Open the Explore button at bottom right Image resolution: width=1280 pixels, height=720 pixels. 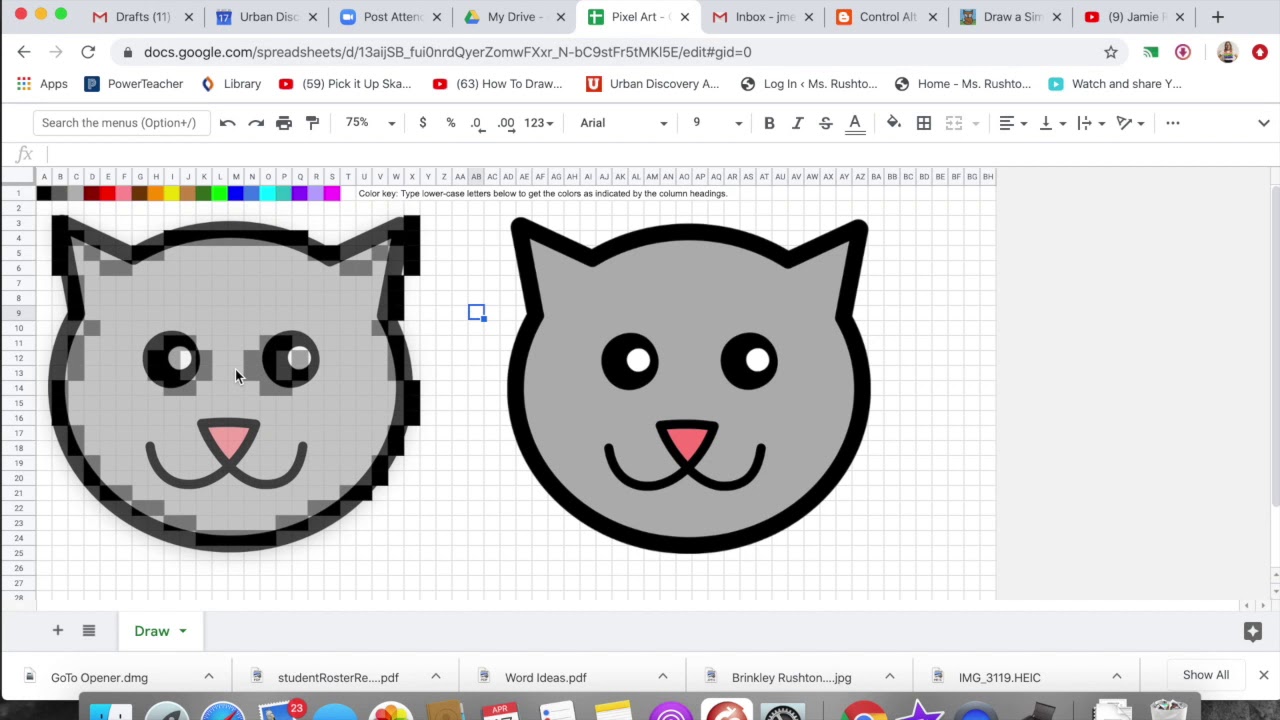click(1252, 631)
